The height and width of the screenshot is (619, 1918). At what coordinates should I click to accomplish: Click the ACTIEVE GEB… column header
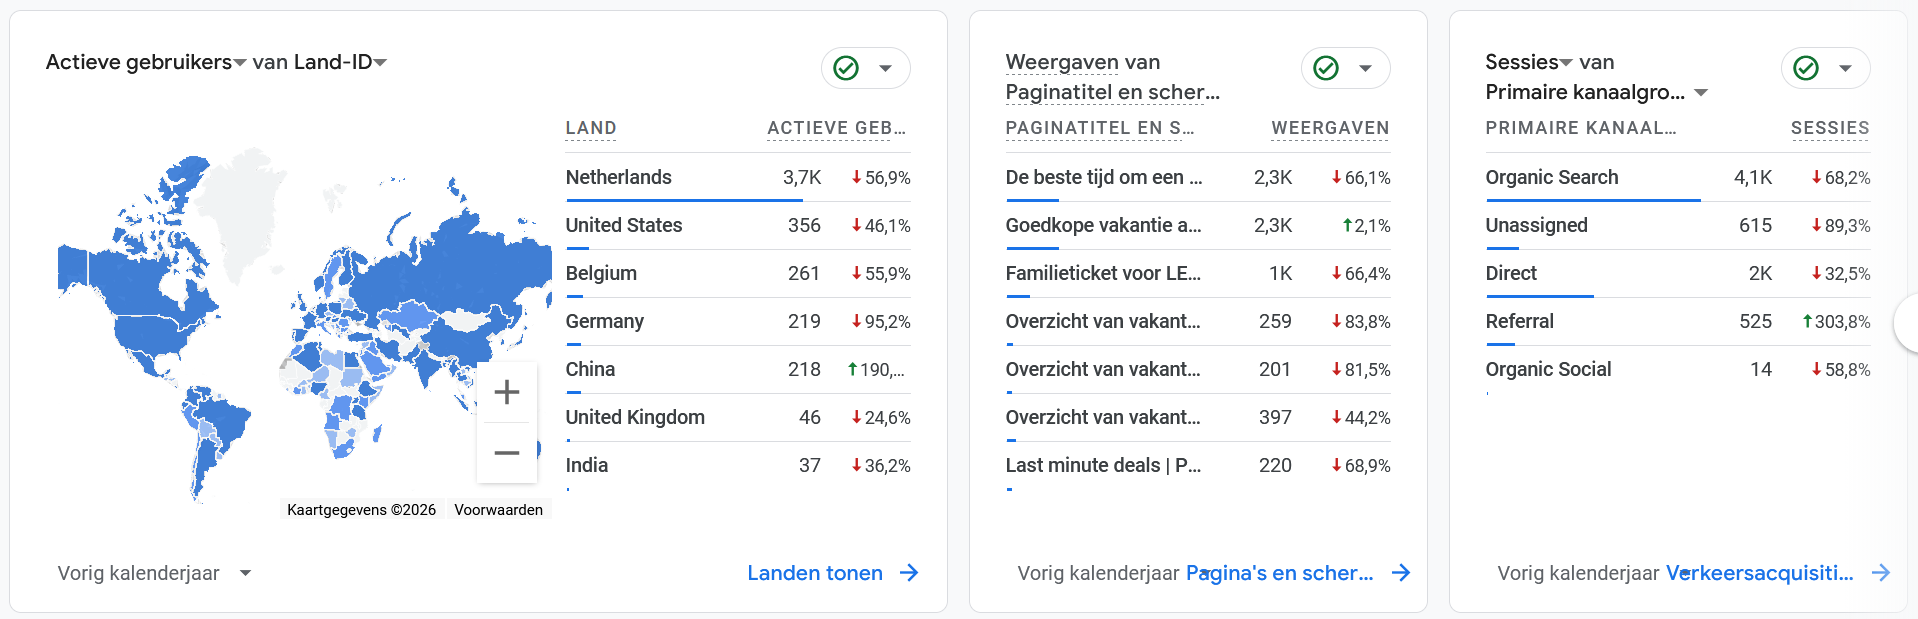[x=836, y=128]
